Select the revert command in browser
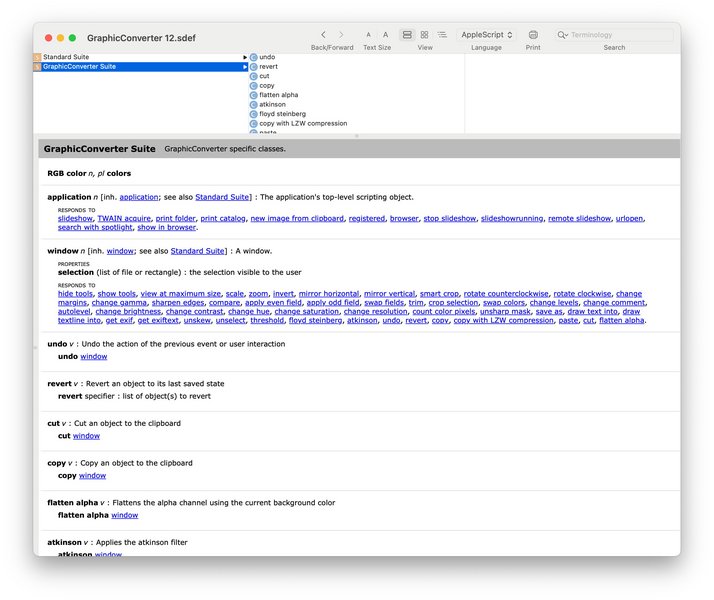 (x=268, y=66)
